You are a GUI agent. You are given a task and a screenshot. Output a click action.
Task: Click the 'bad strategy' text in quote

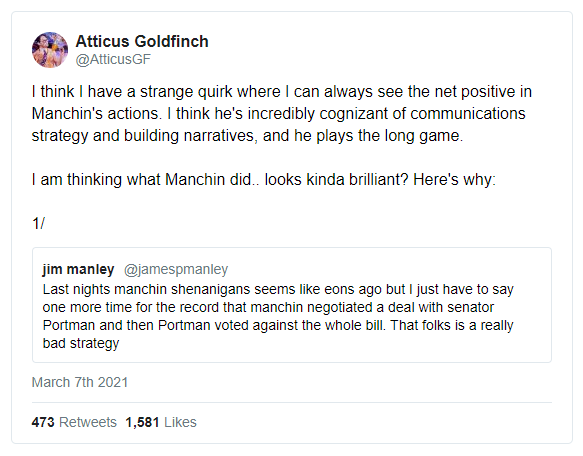pos(81,343)
